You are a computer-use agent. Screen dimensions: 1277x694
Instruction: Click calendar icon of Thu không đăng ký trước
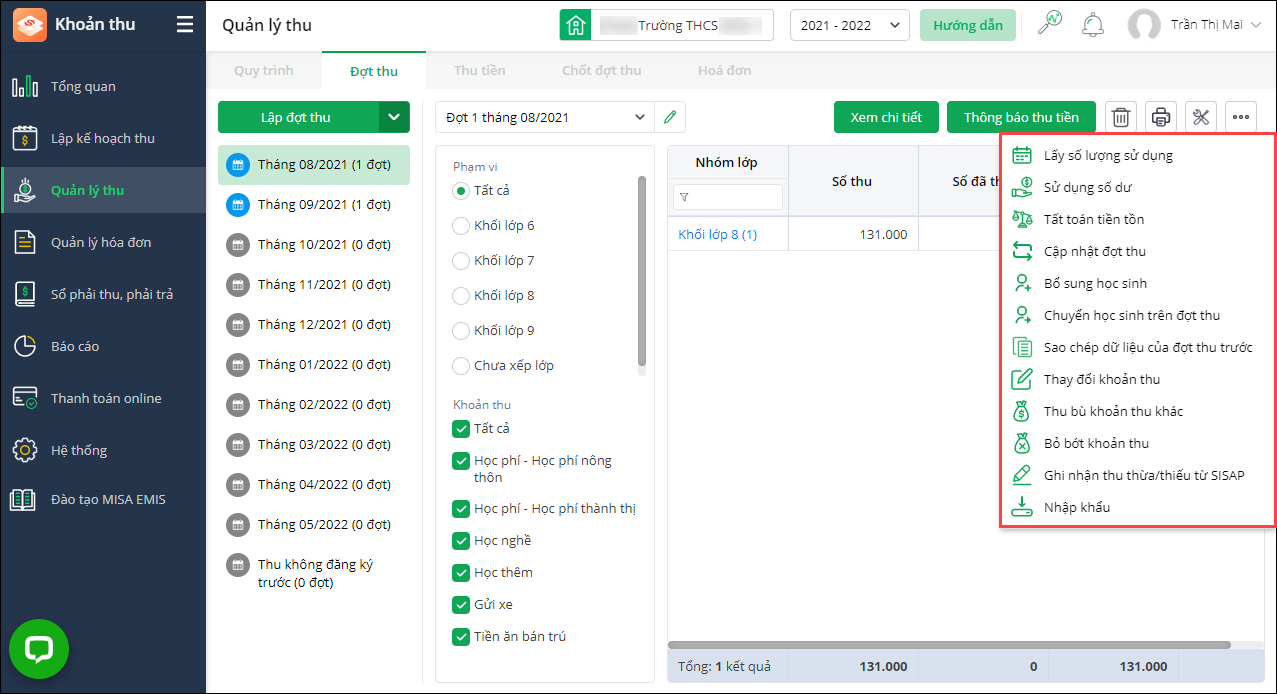click(237, 565)
